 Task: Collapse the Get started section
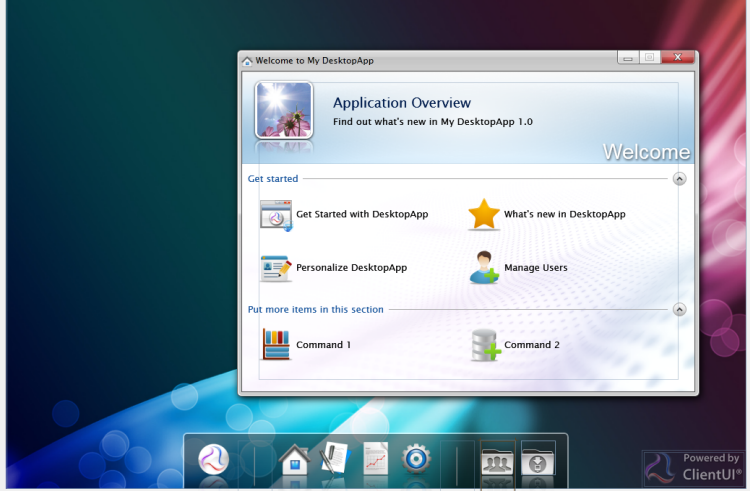tap(679, 179)
